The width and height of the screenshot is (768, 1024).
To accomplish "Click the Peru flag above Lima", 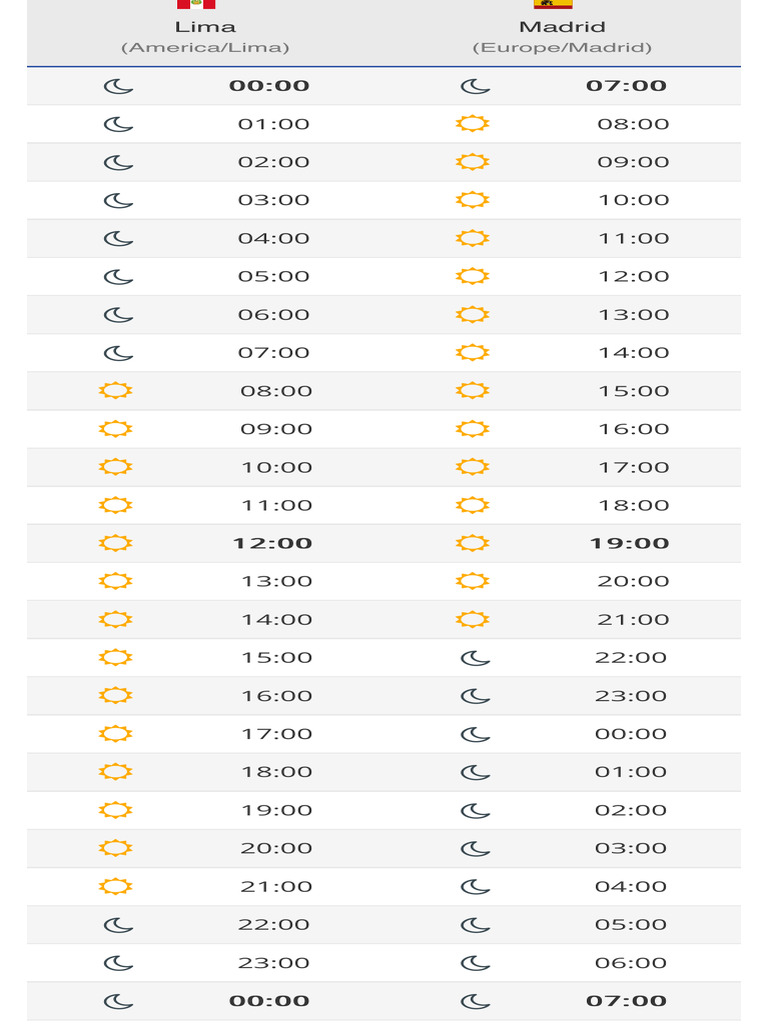I will click(x=196, y=4).
